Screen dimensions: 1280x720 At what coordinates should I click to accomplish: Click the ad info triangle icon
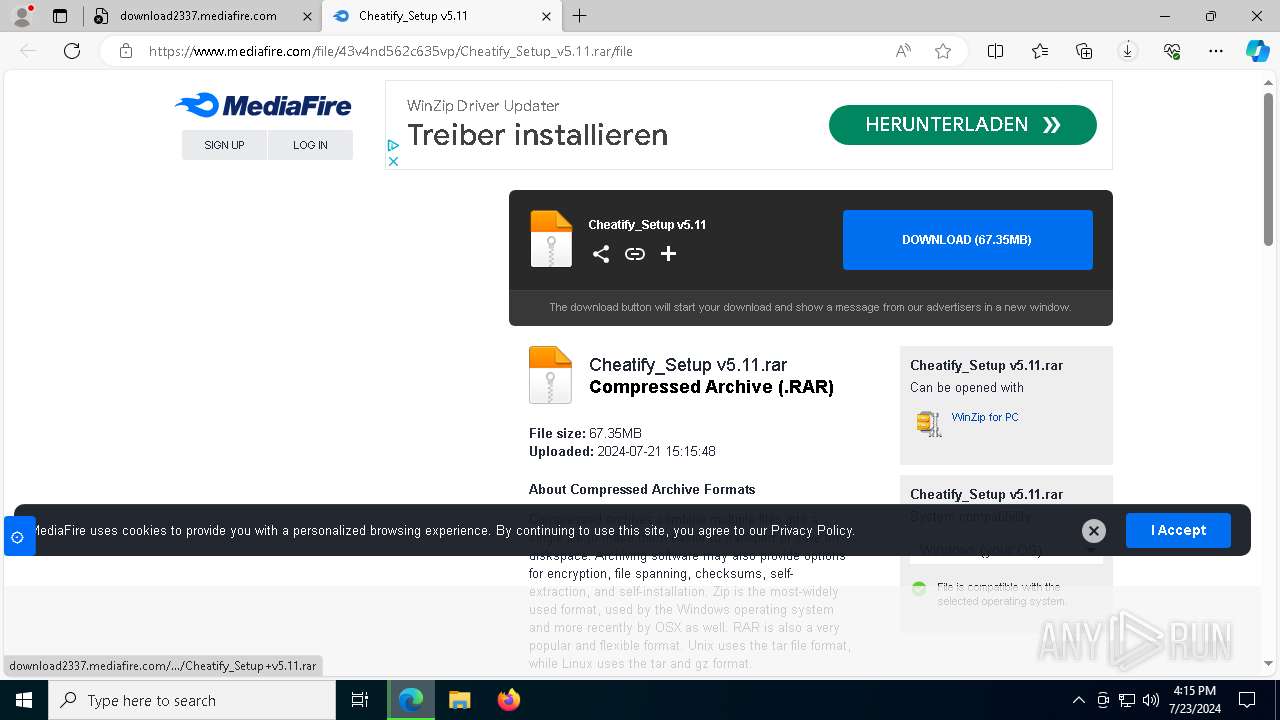click(393, 146)
